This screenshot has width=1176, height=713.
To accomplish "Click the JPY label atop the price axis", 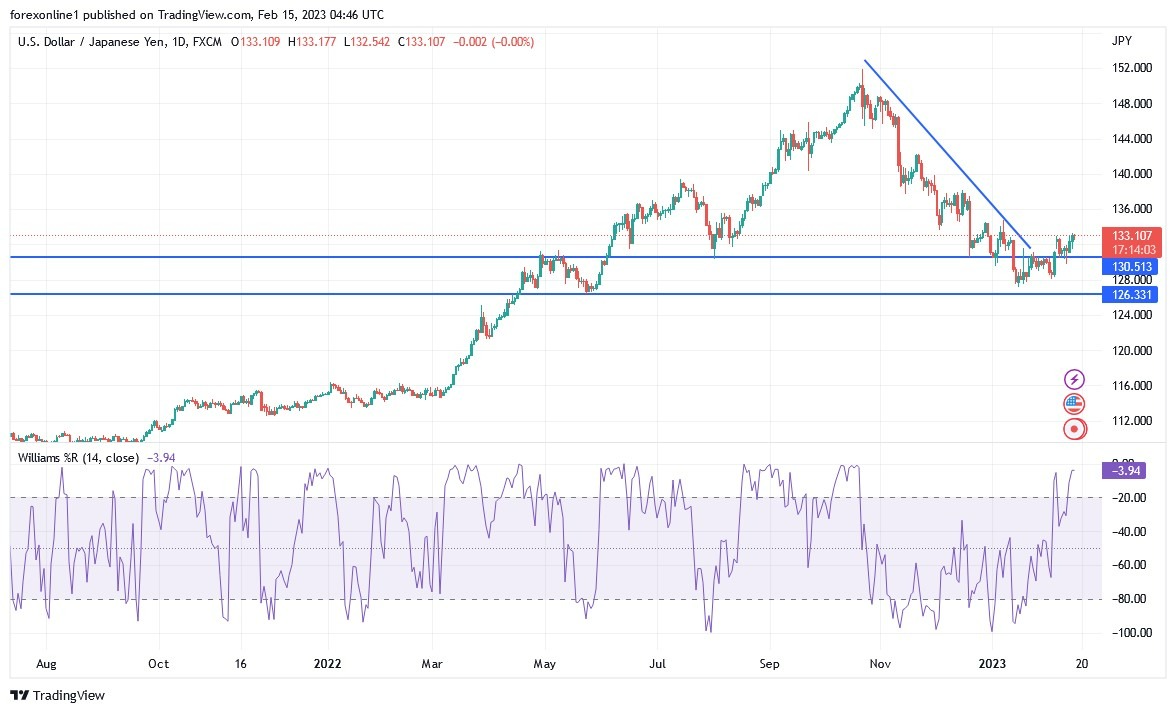I will coord(1122,40).
